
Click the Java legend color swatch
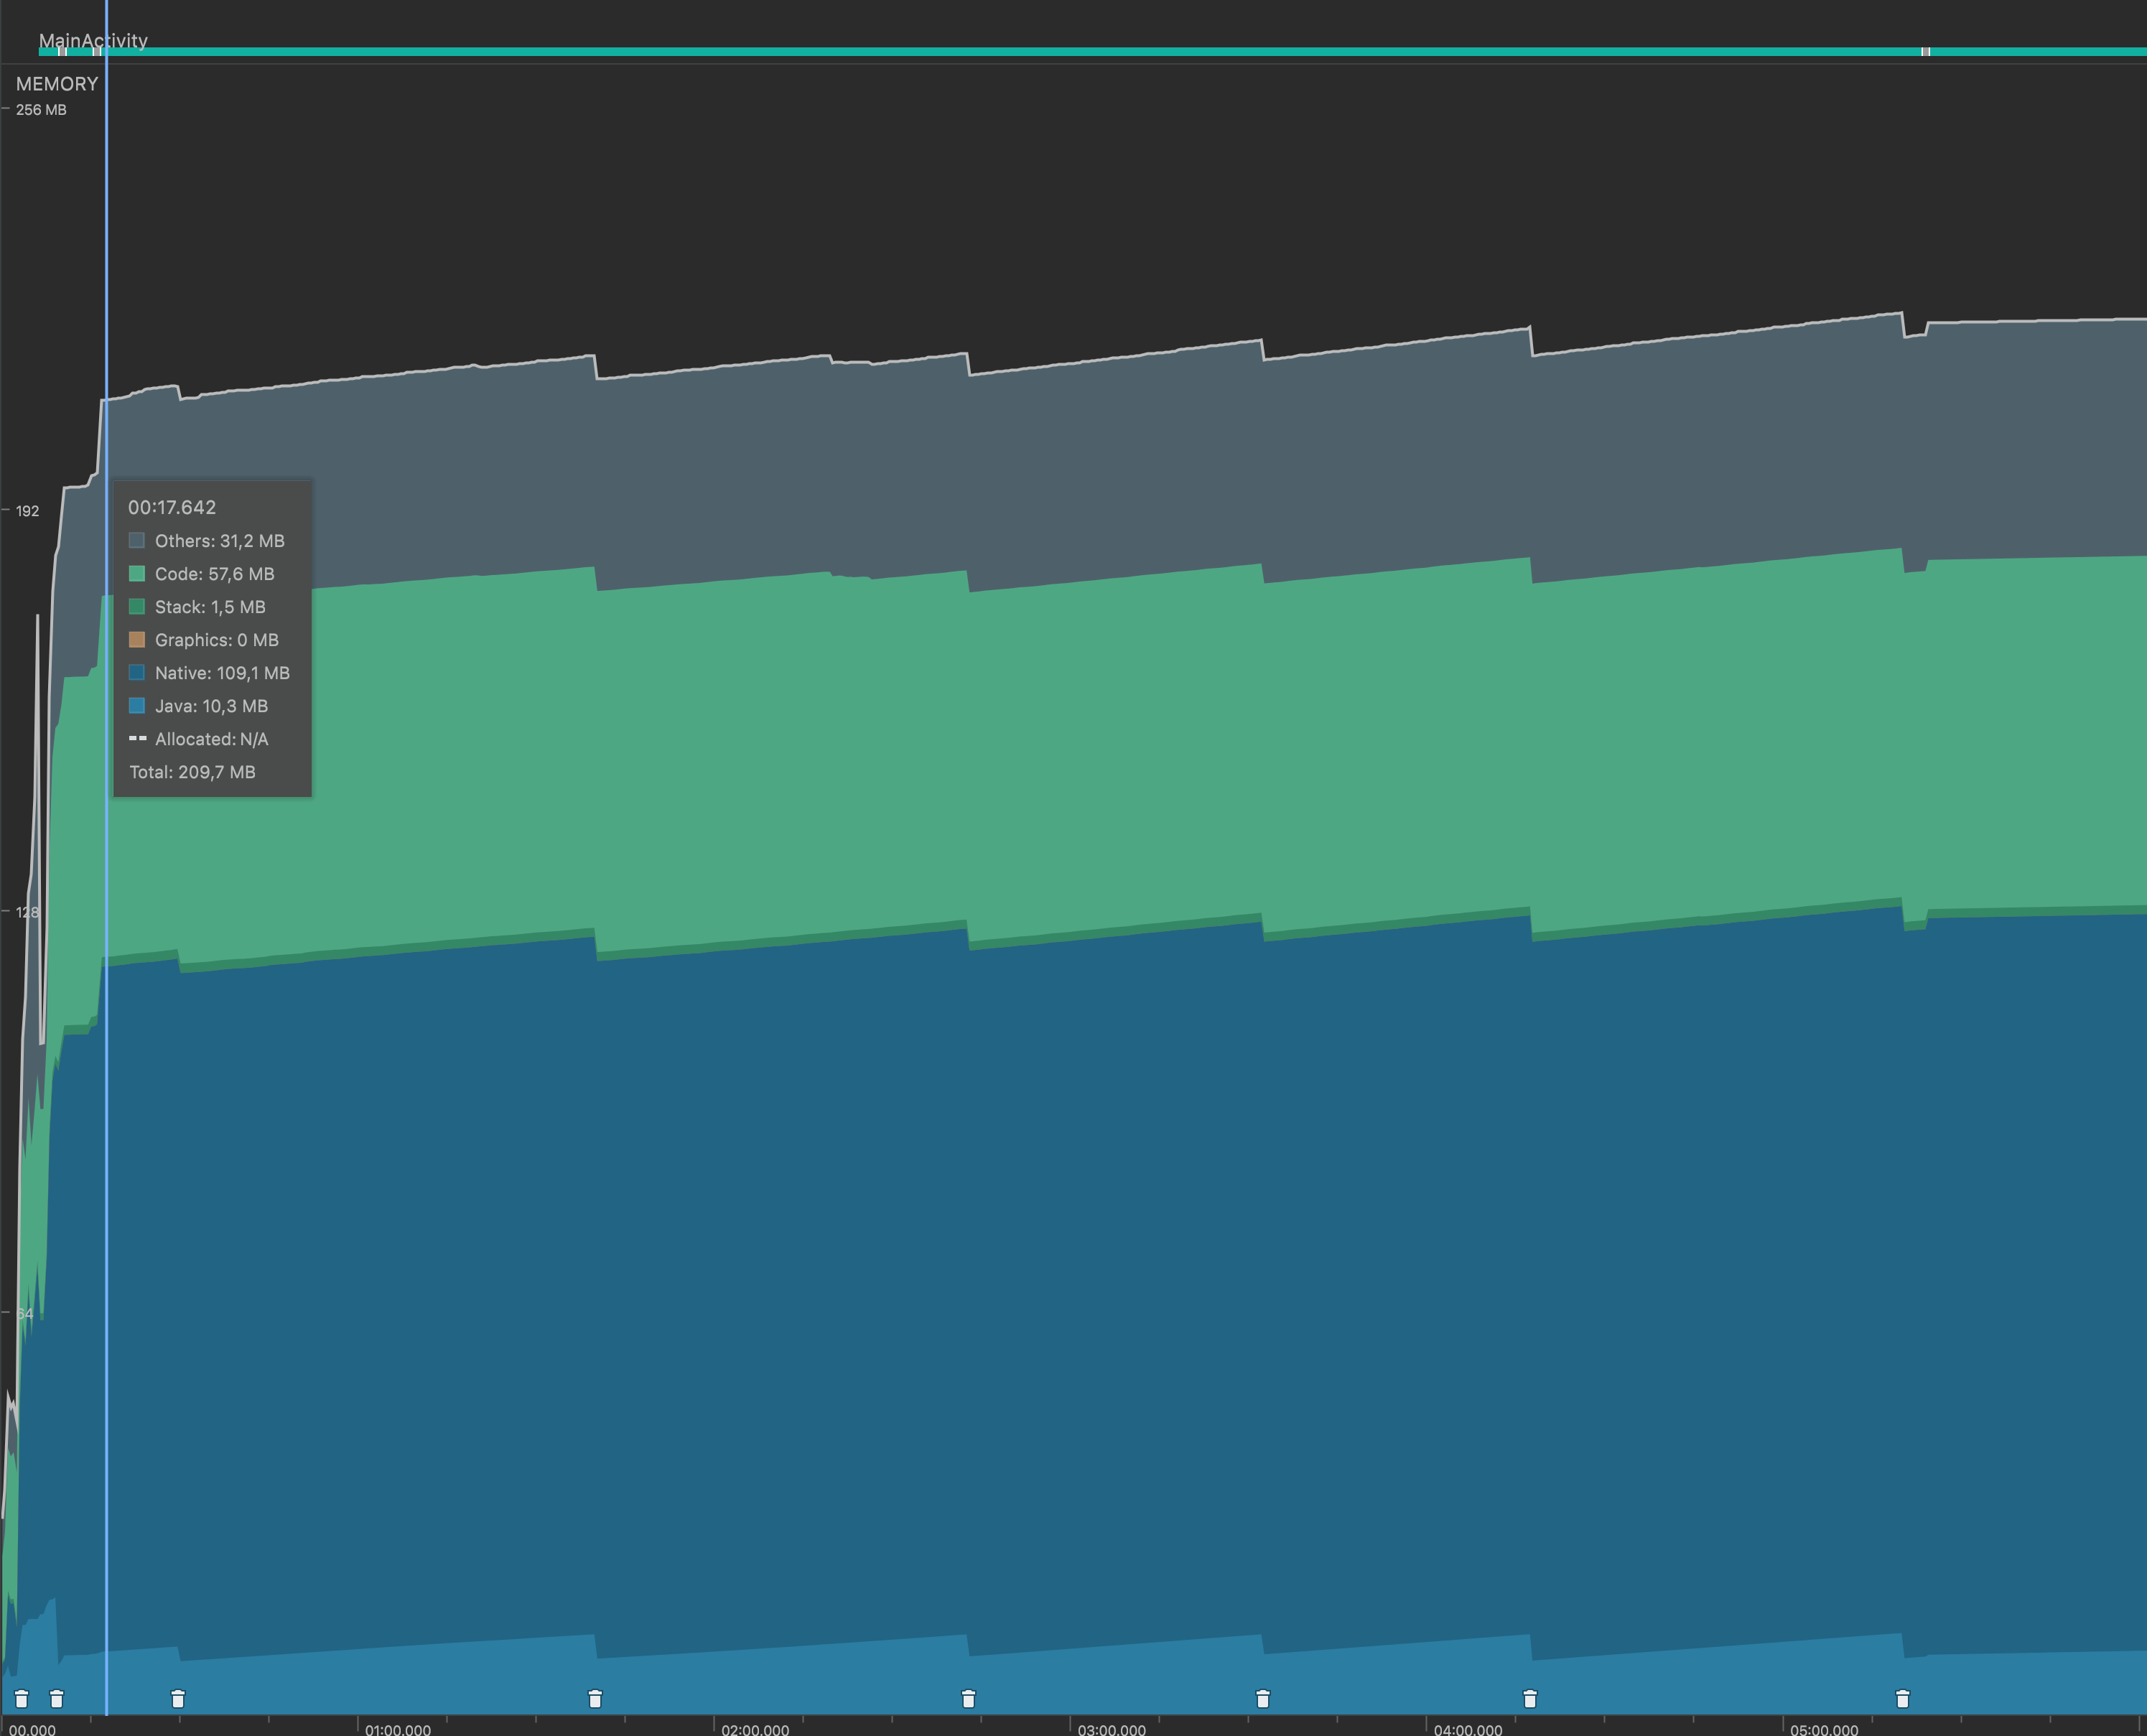coord(137,706)
